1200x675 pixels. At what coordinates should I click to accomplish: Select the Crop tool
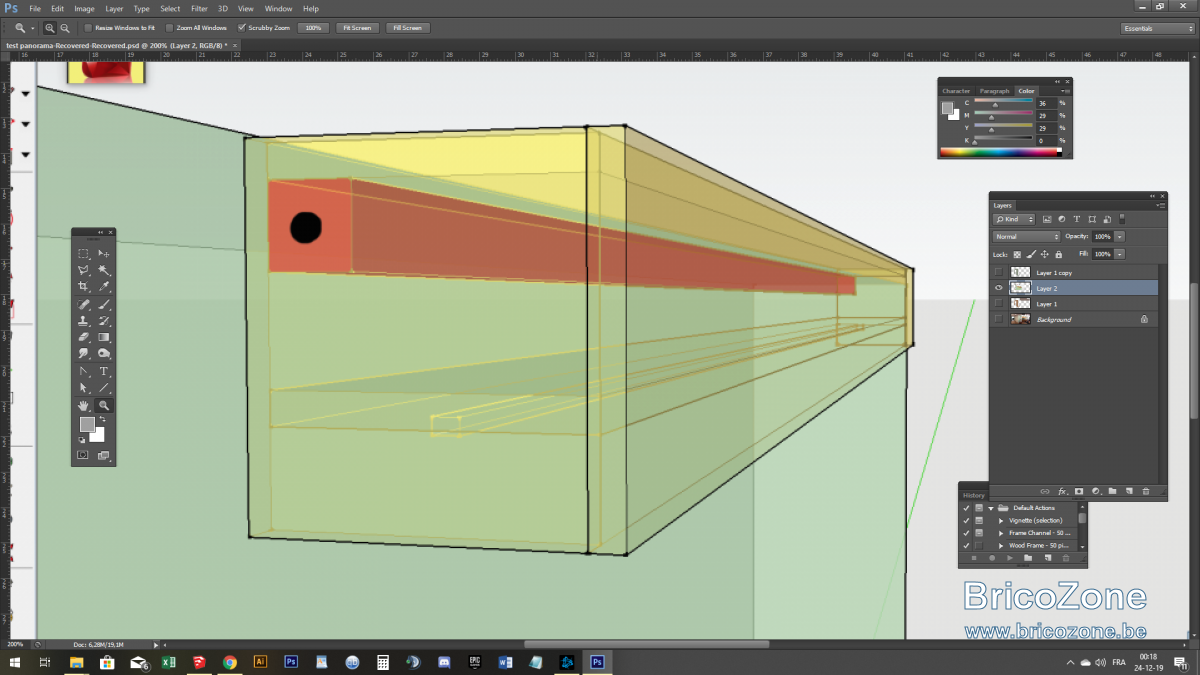coord(84,287)
